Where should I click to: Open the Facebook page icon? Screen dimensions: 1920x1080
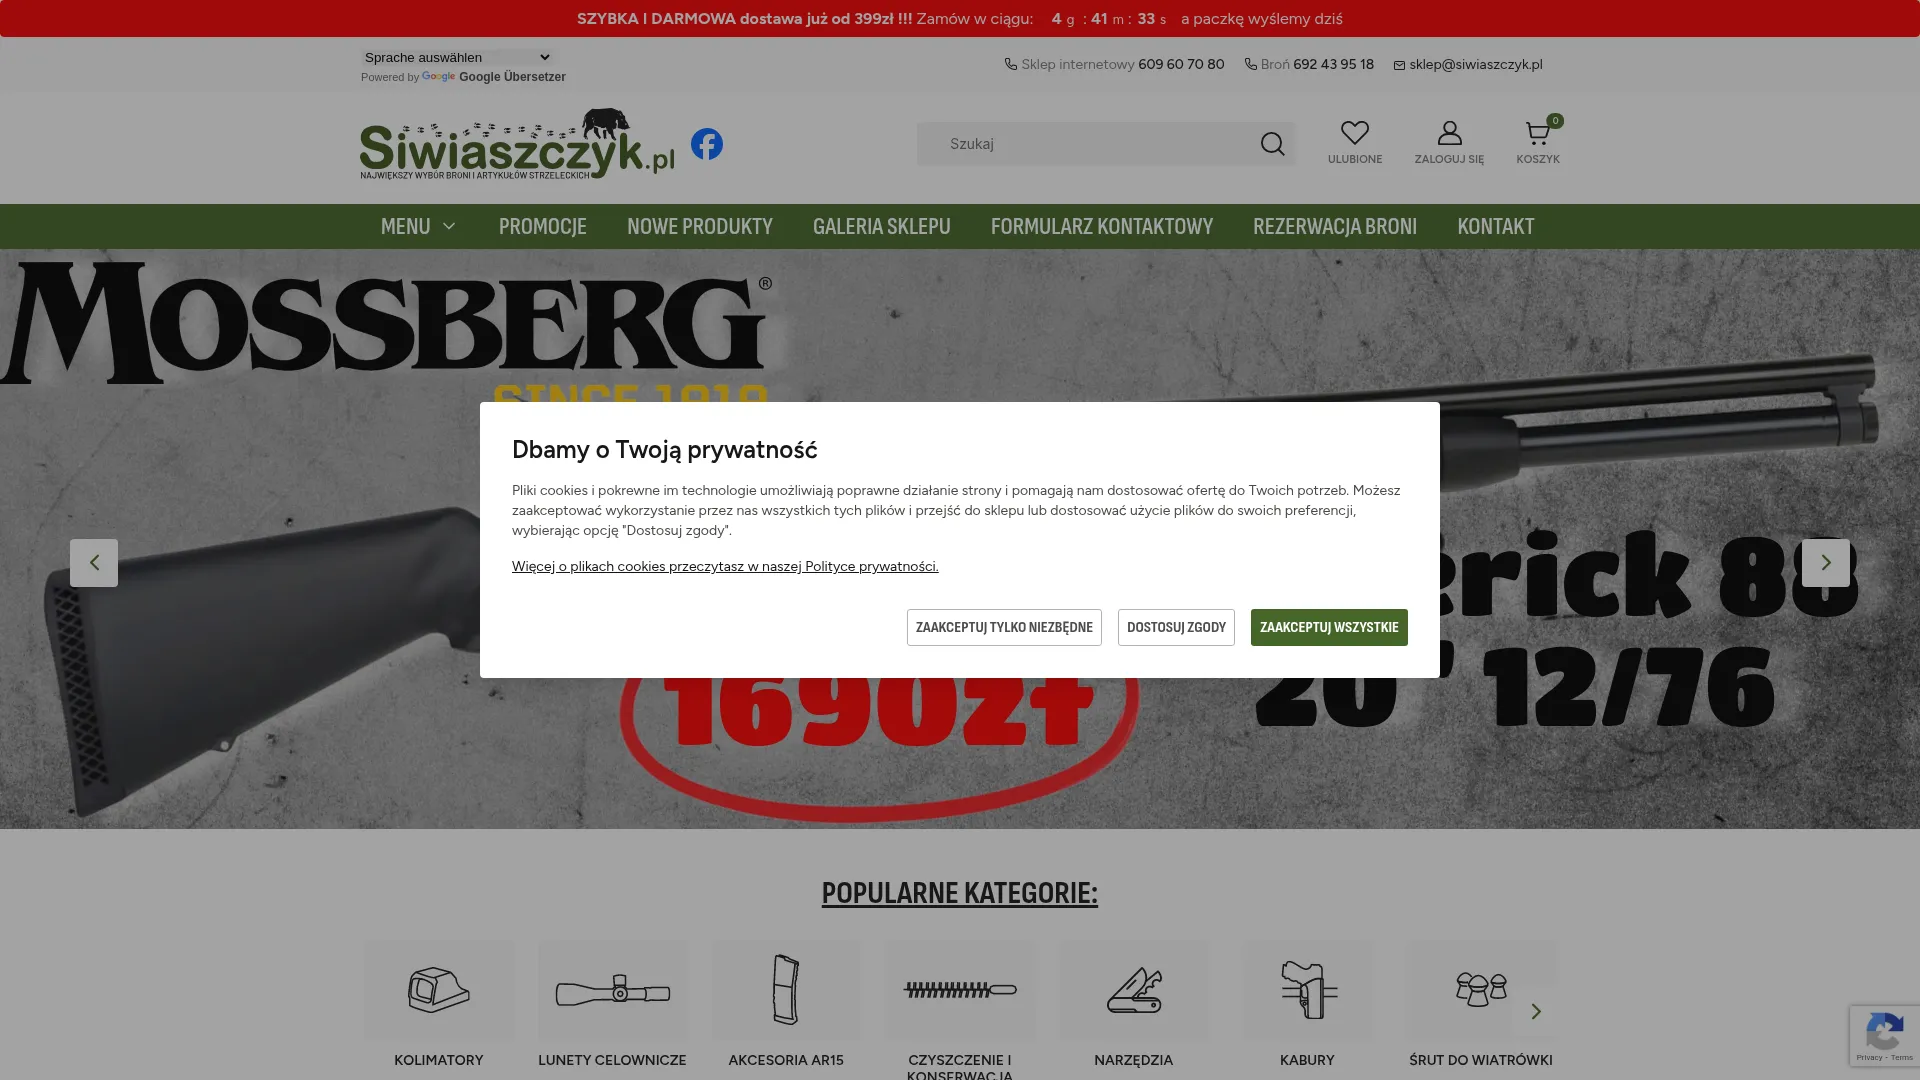[x=707, y=143]
